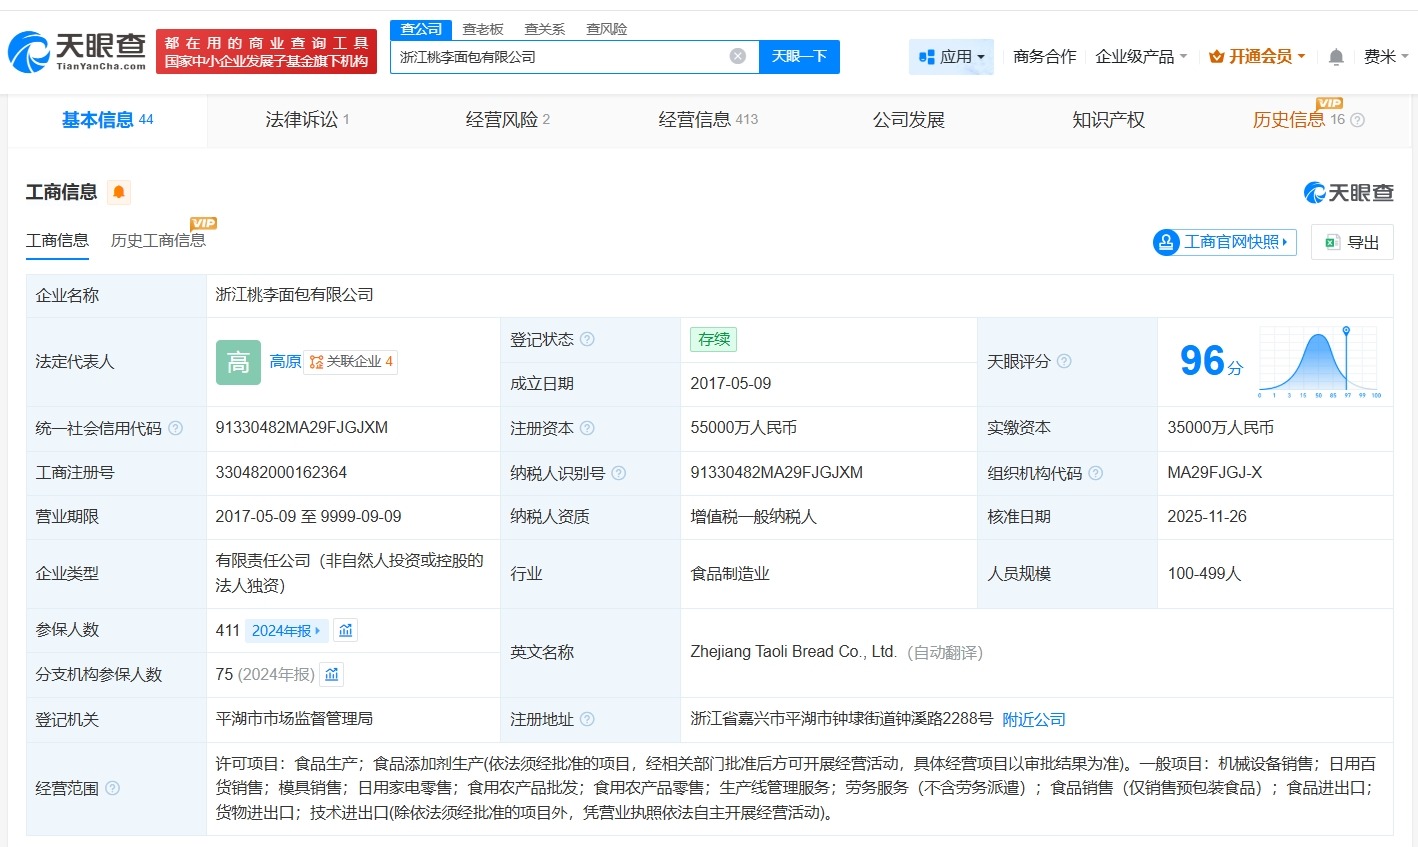Click the 天眼查 watermark logo on the right
Viewport: 1418px width, 847px height.
click(1349, 192)
